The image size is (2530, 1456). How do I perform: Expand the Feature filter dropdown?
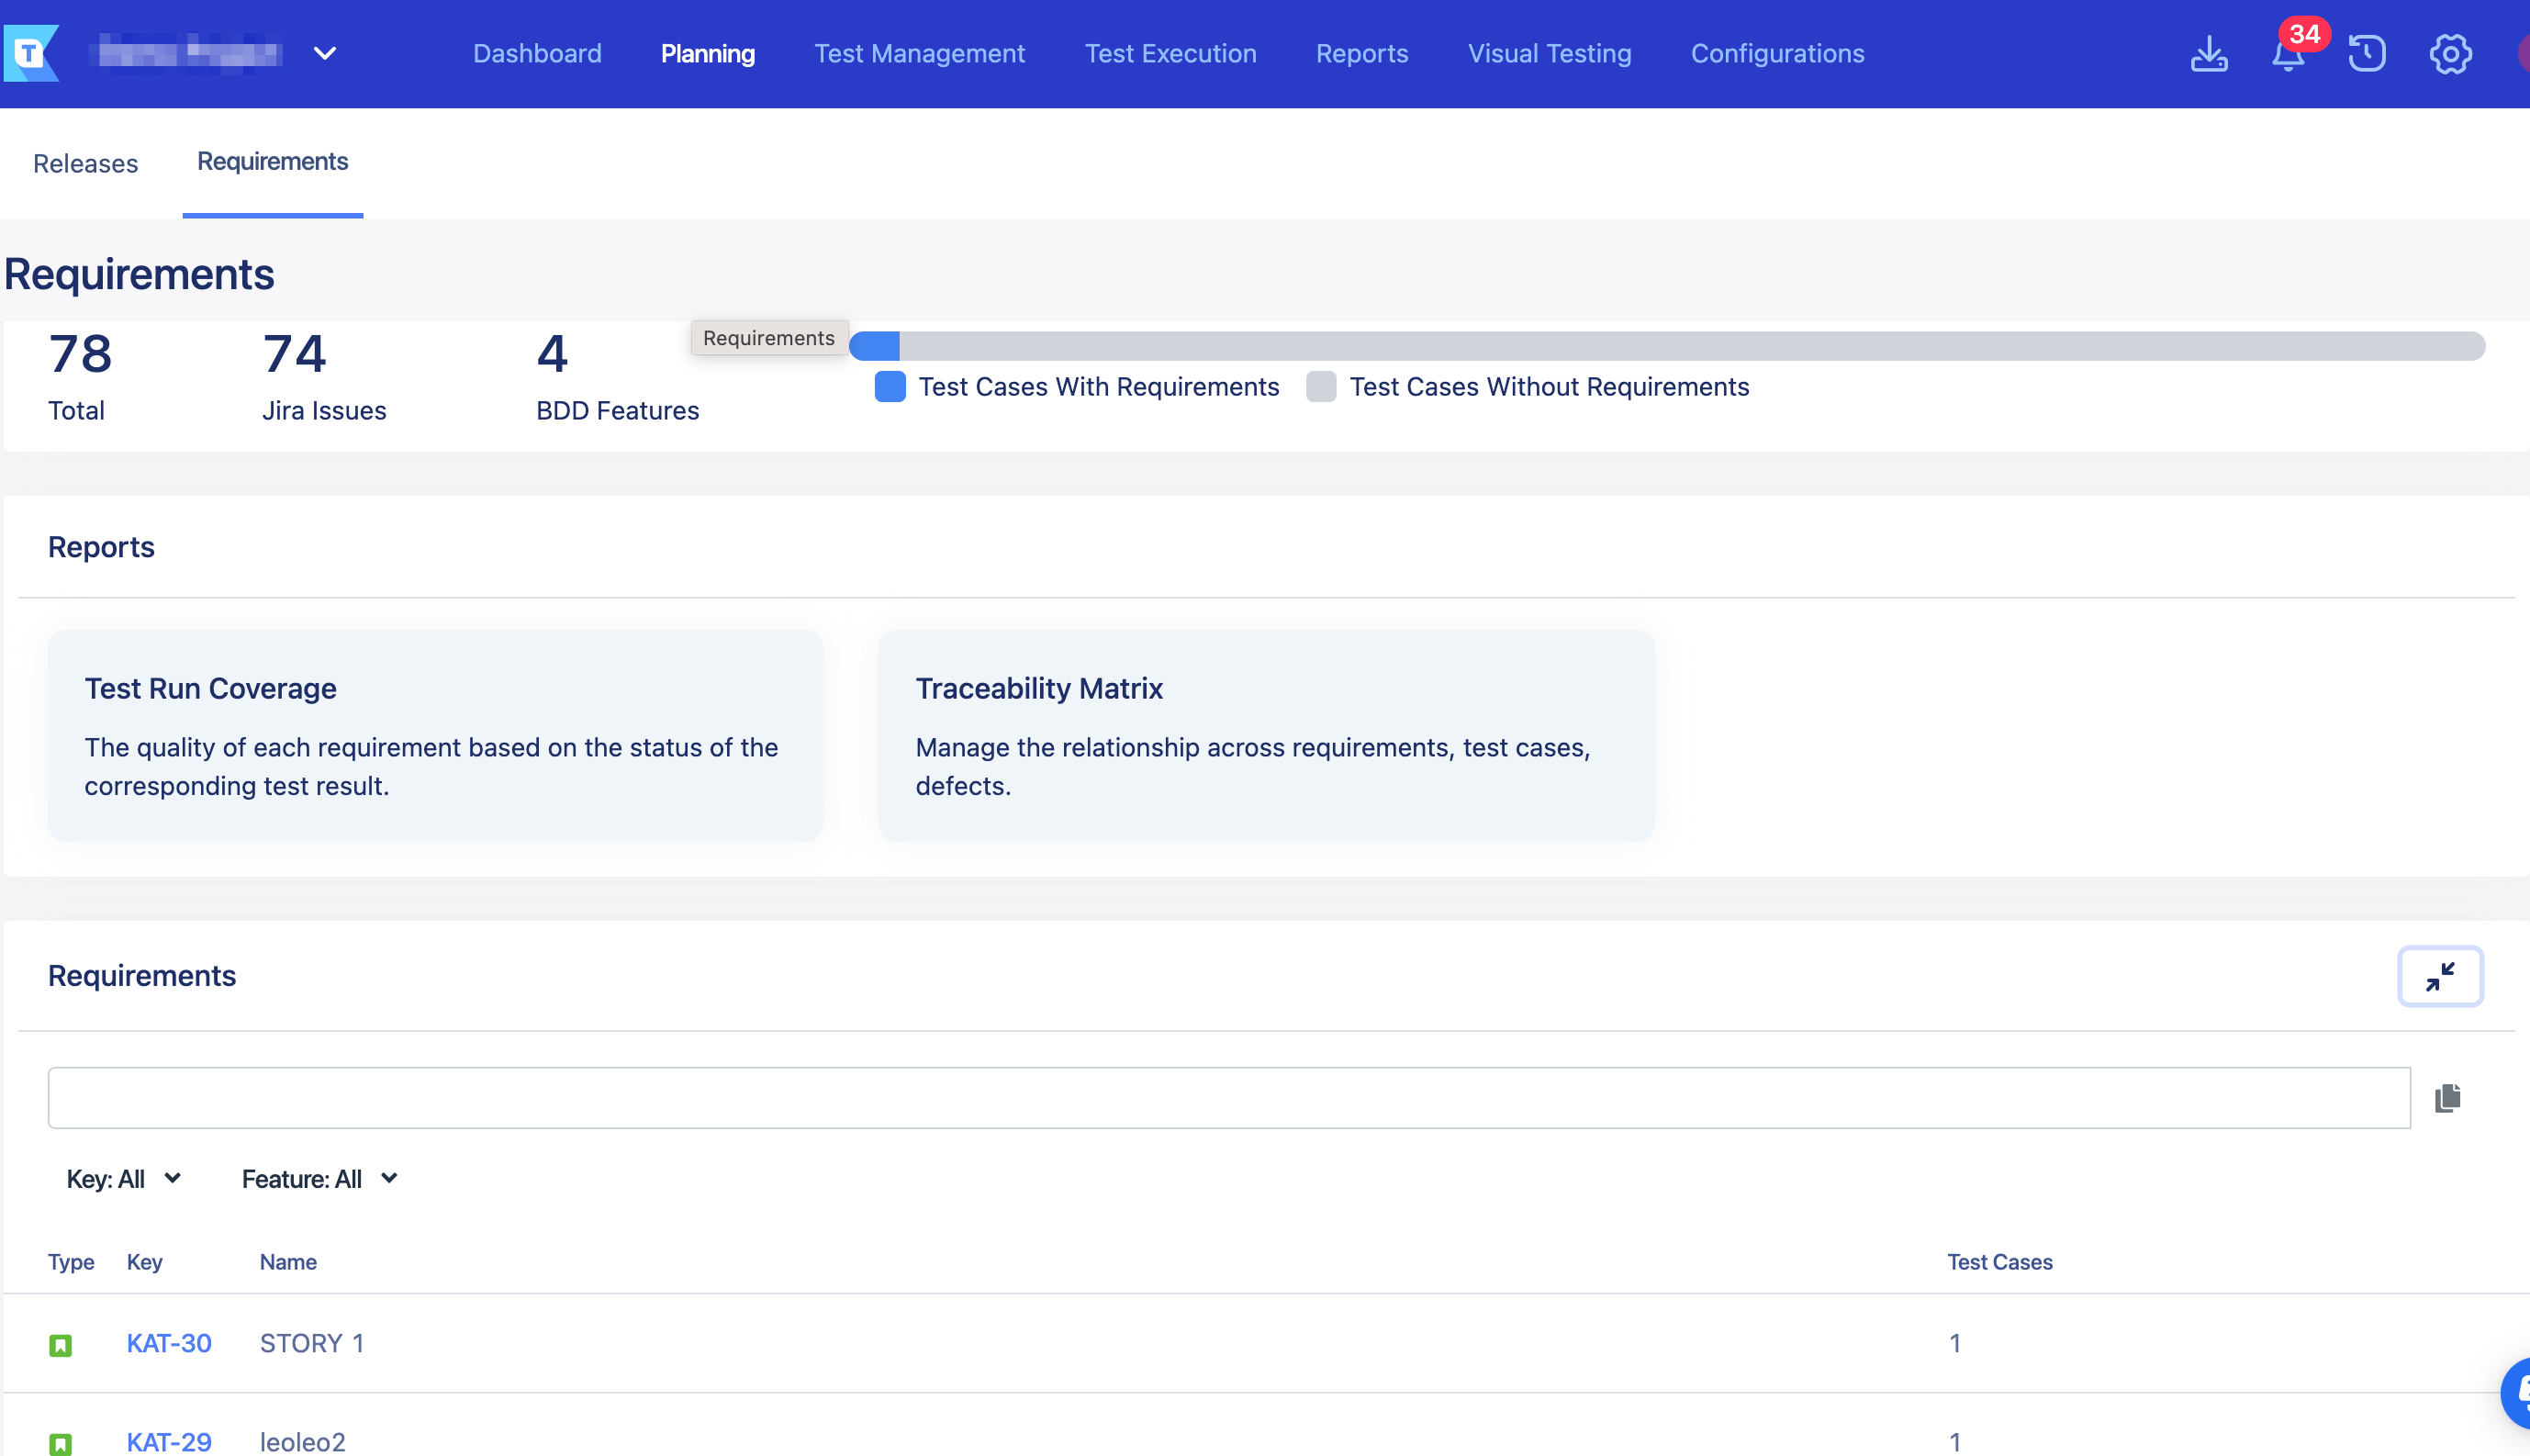pyautogui.click(x=319, y=1180)
